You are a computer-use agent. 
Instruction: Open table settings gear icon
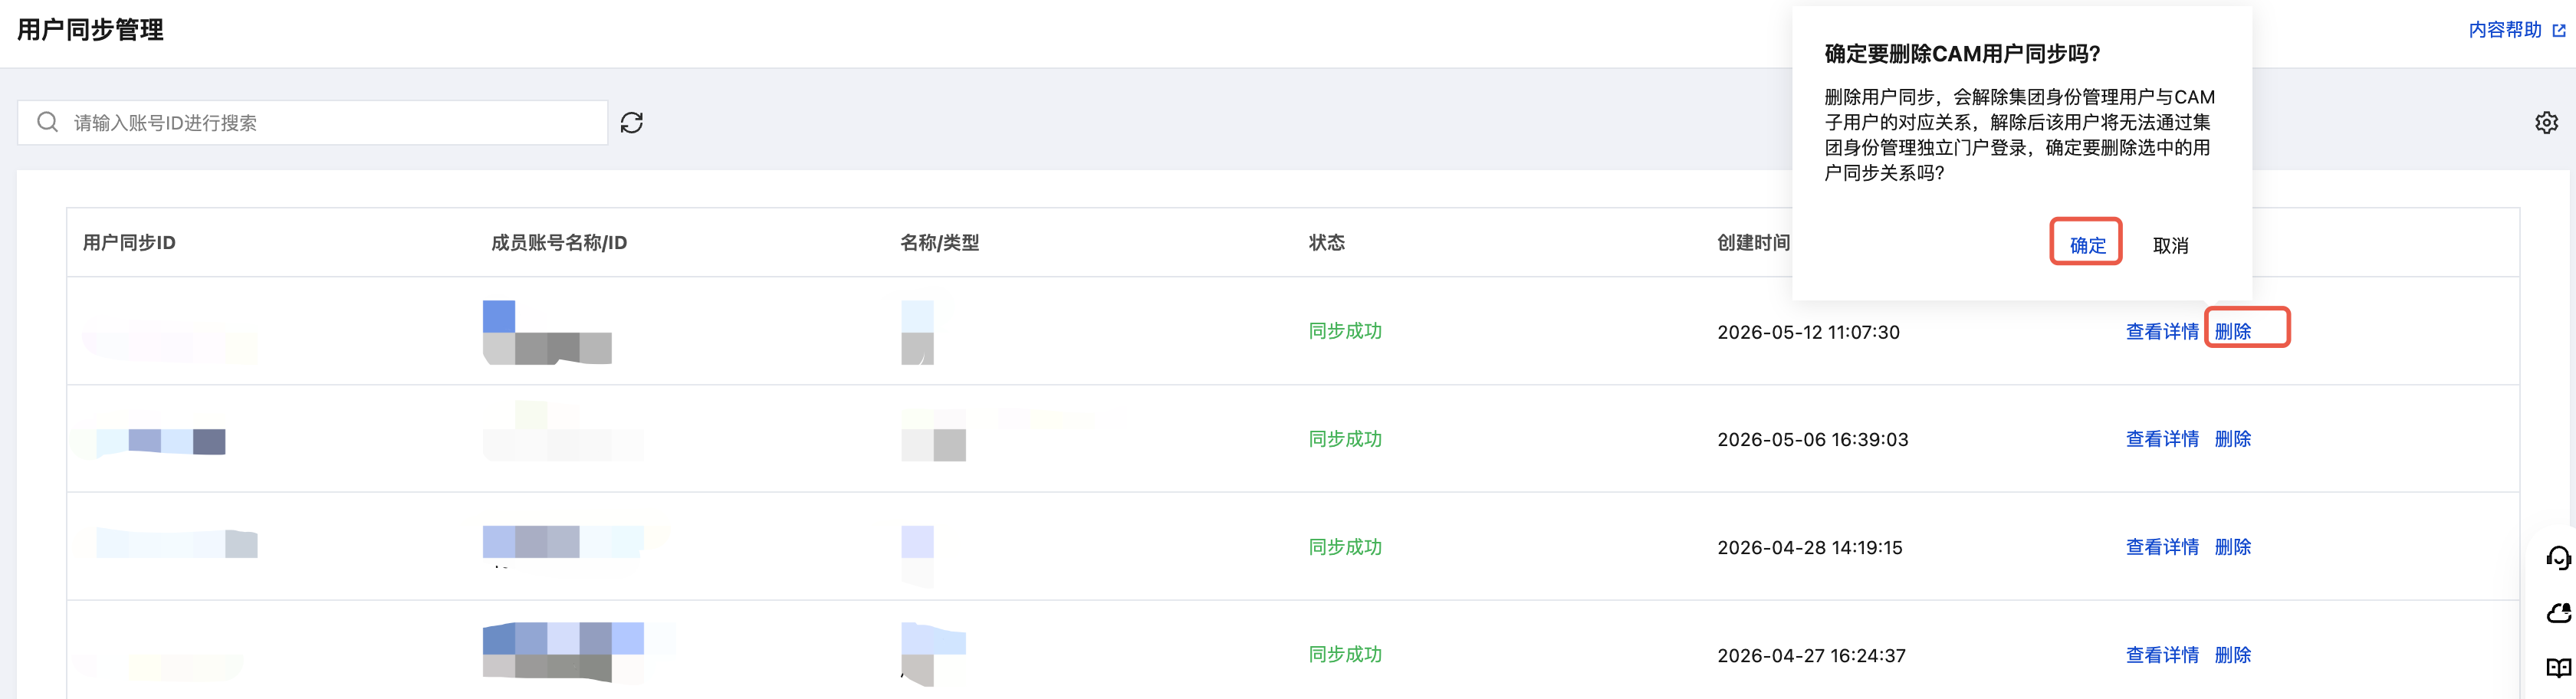tap(2546, 122)
